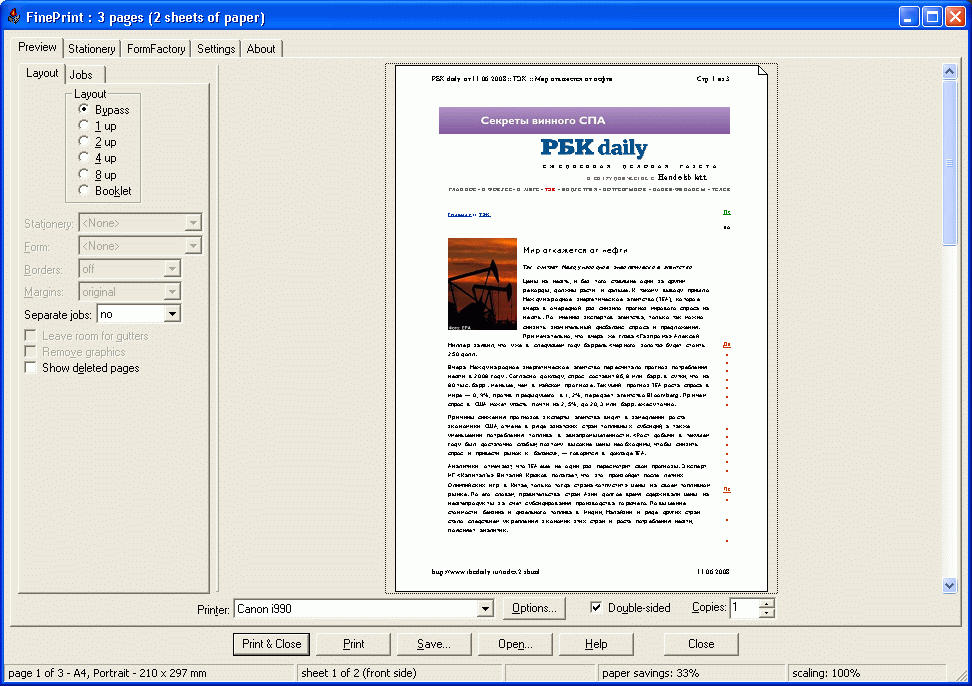Click the preview scrollbar down arrow
The width and height of the screenshot is (972, 686).
950,585
